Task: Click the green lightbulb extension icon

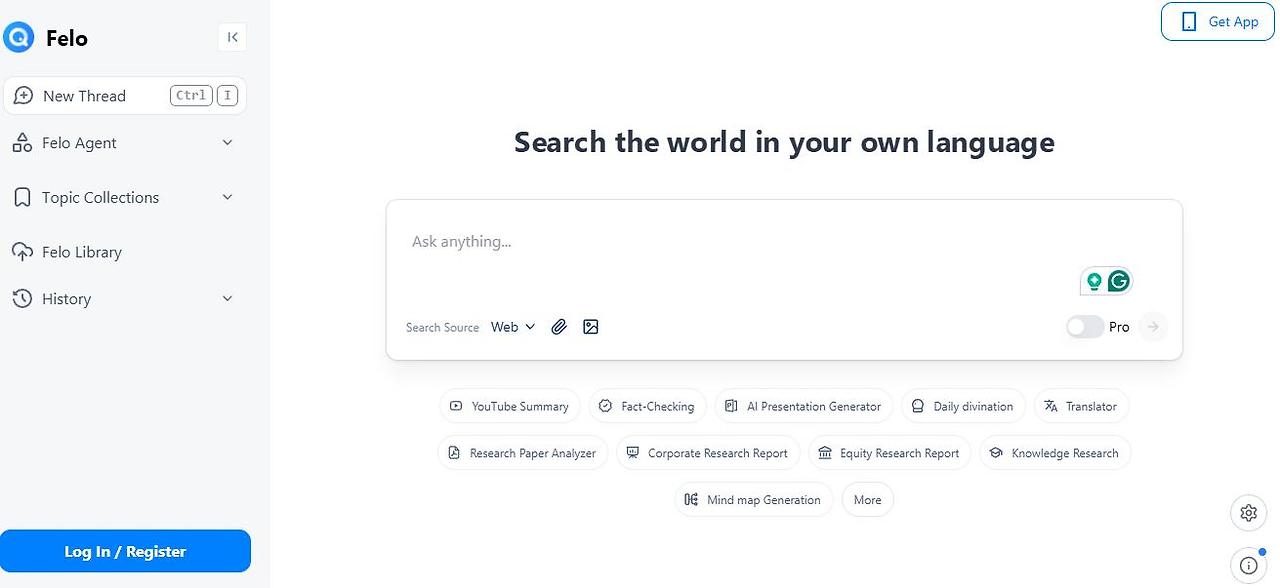Action: coord(1094,282)
